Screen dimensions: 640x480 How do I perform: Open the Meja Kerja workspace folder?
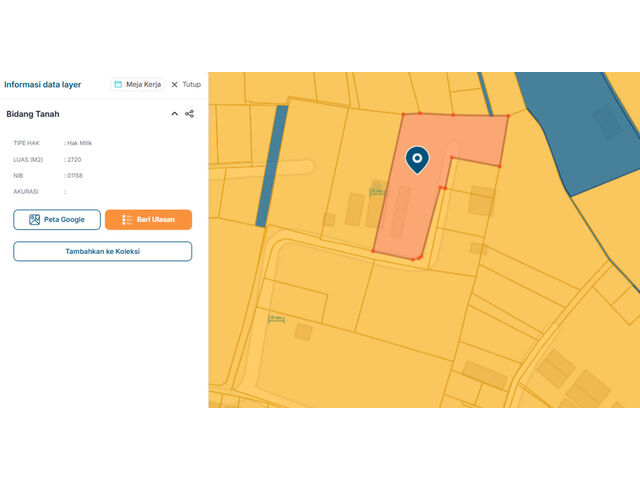pyautogui.click(x=138, y=85)
